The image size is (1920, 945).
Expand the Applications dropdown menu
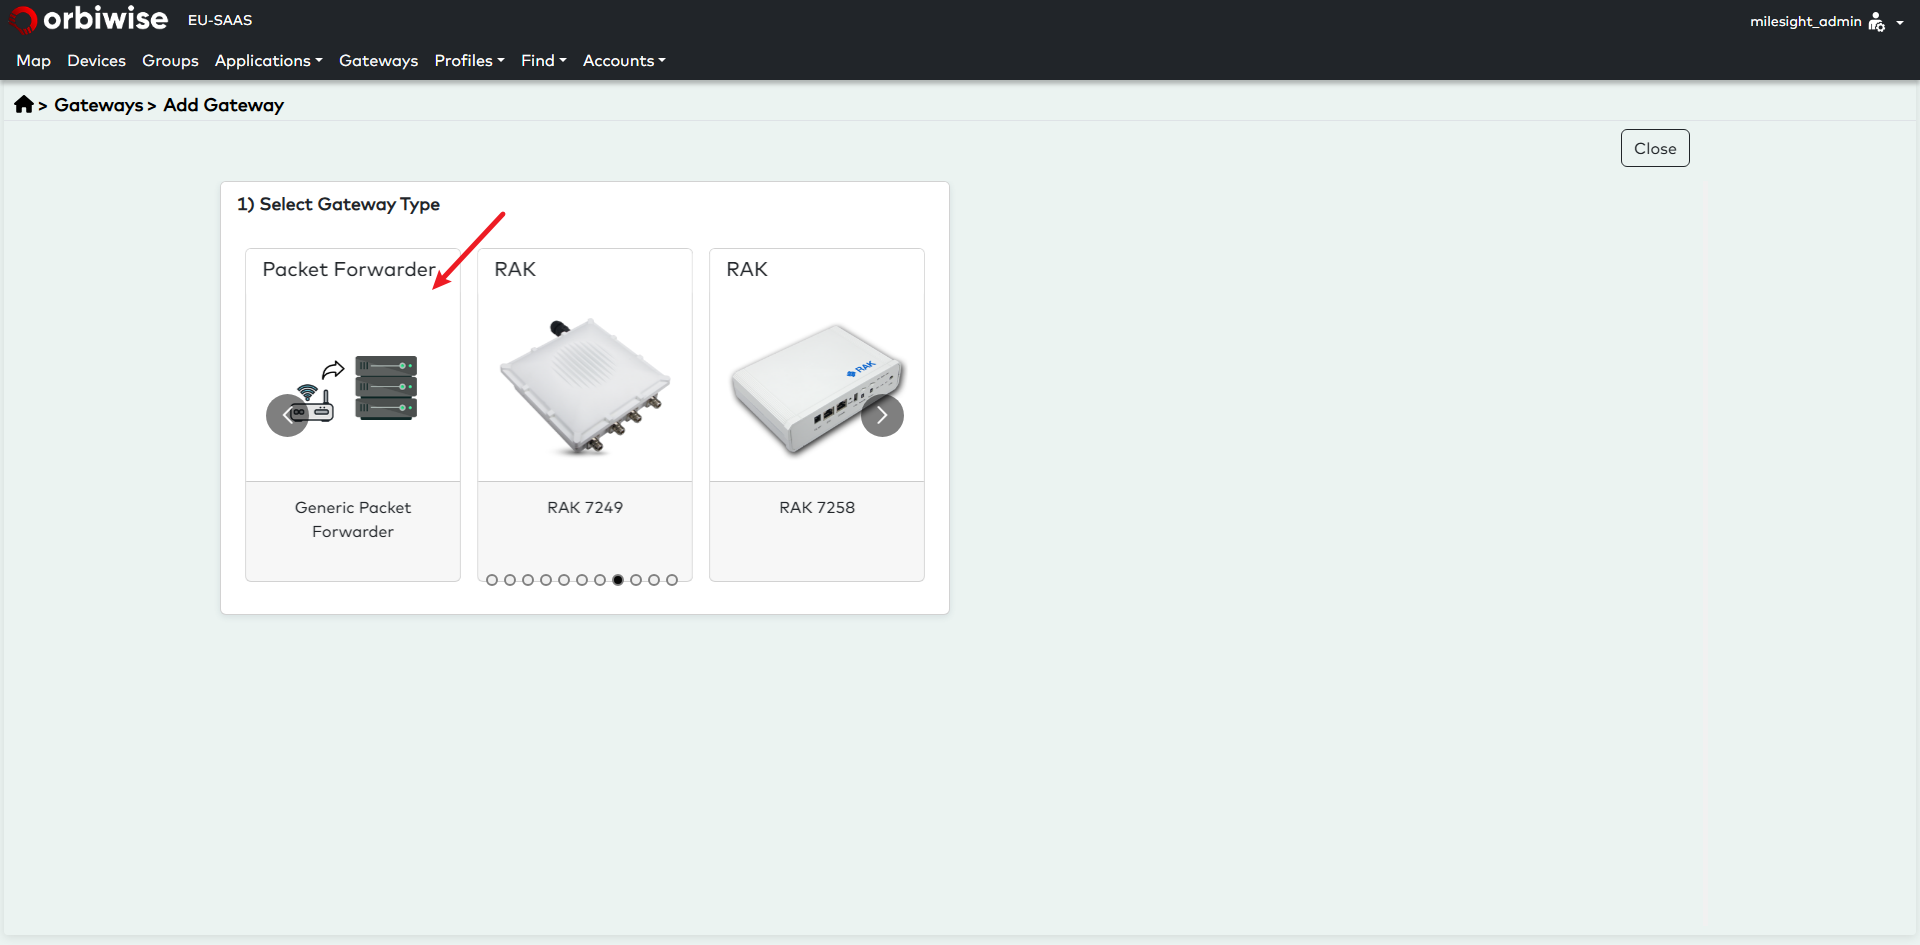coord(268,61)
